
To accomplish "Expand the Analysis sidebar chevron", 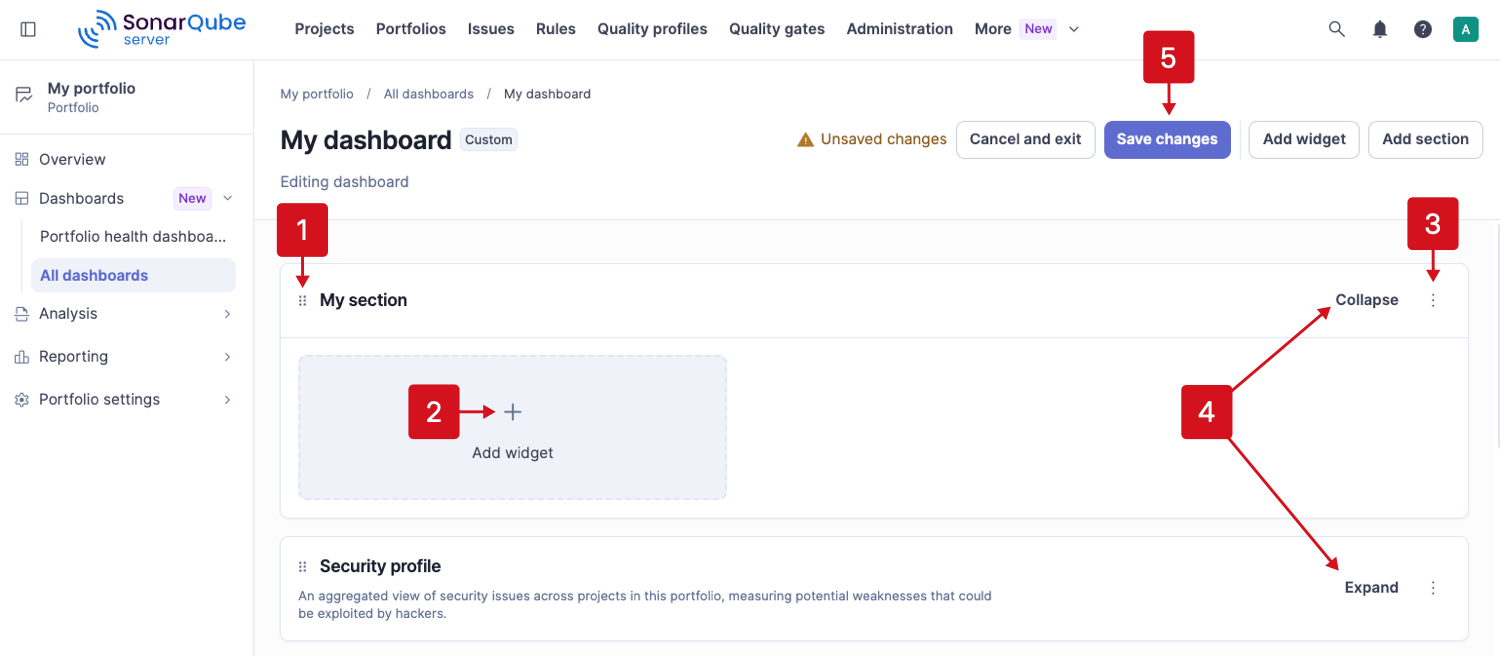I will pyautogui.click(x=227, y=314).
